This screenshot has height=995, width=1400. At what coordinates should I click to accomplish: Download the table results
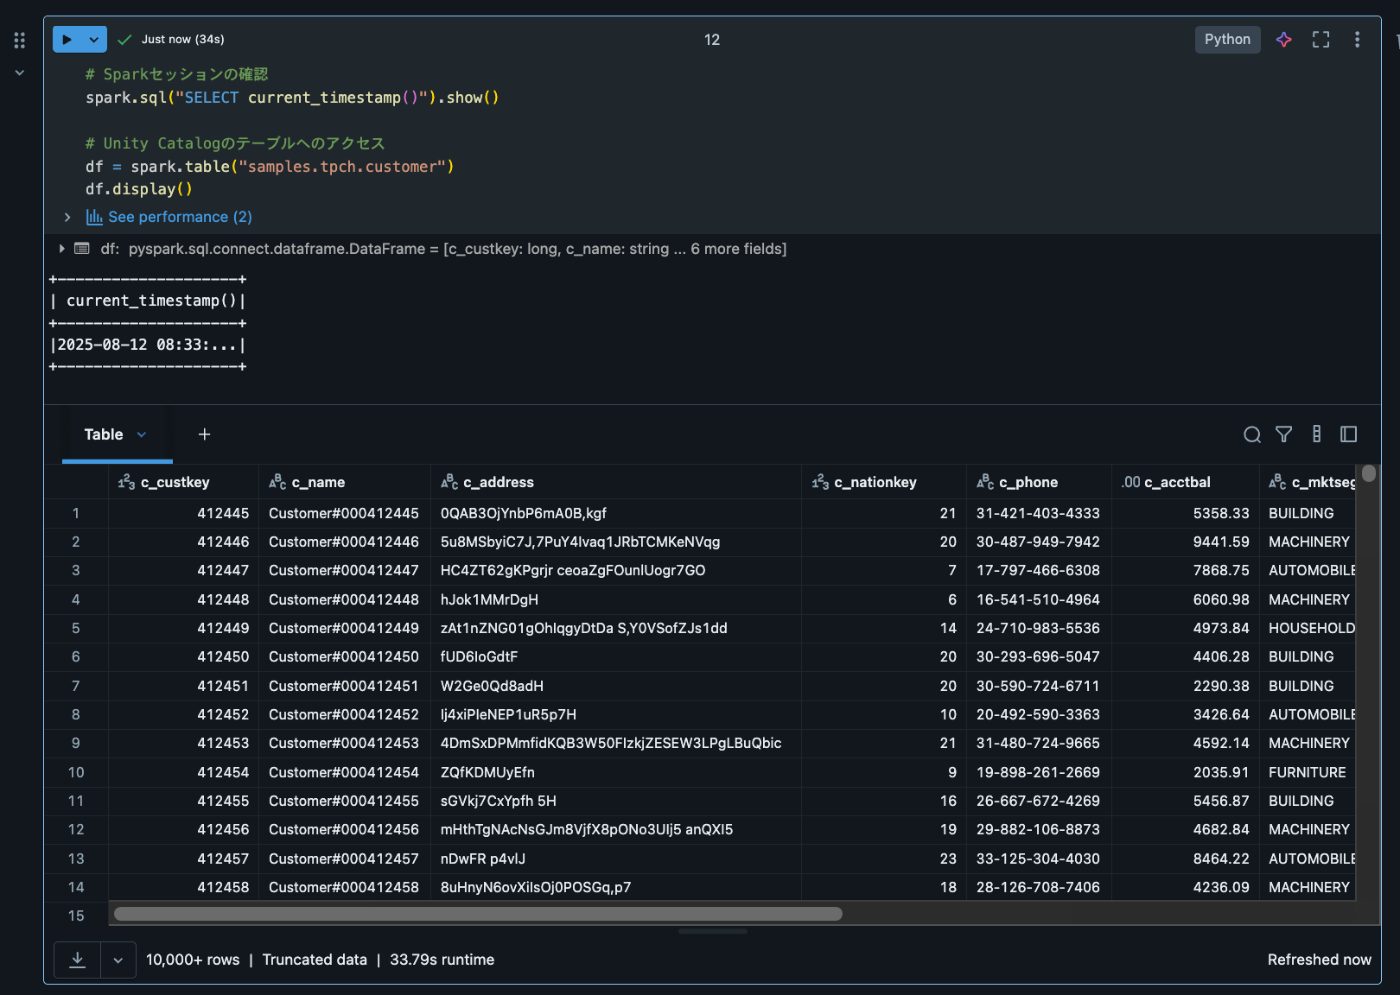point(77,960)
